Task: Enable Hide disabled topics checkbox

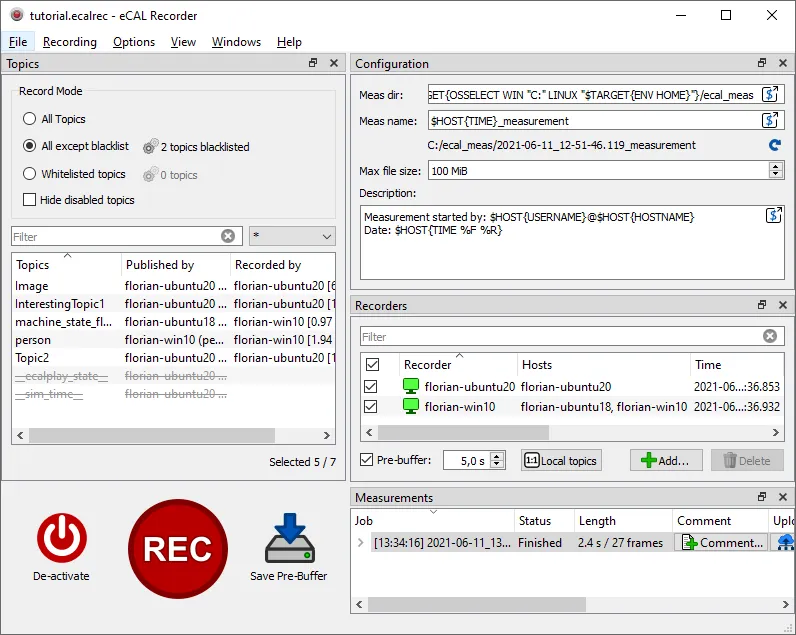Action: pyautogui.click(x=30, y=200)
